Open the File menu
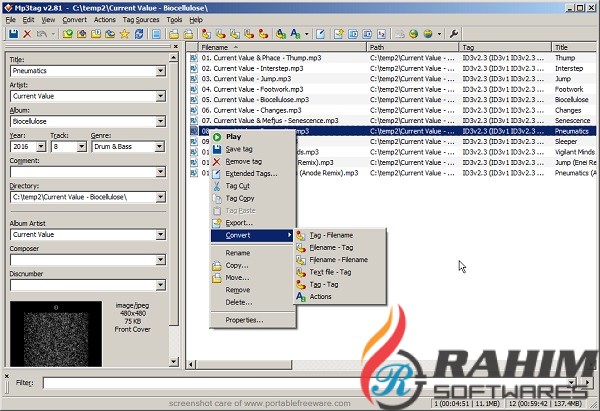600x411 pixels. [x=11, y=20]
